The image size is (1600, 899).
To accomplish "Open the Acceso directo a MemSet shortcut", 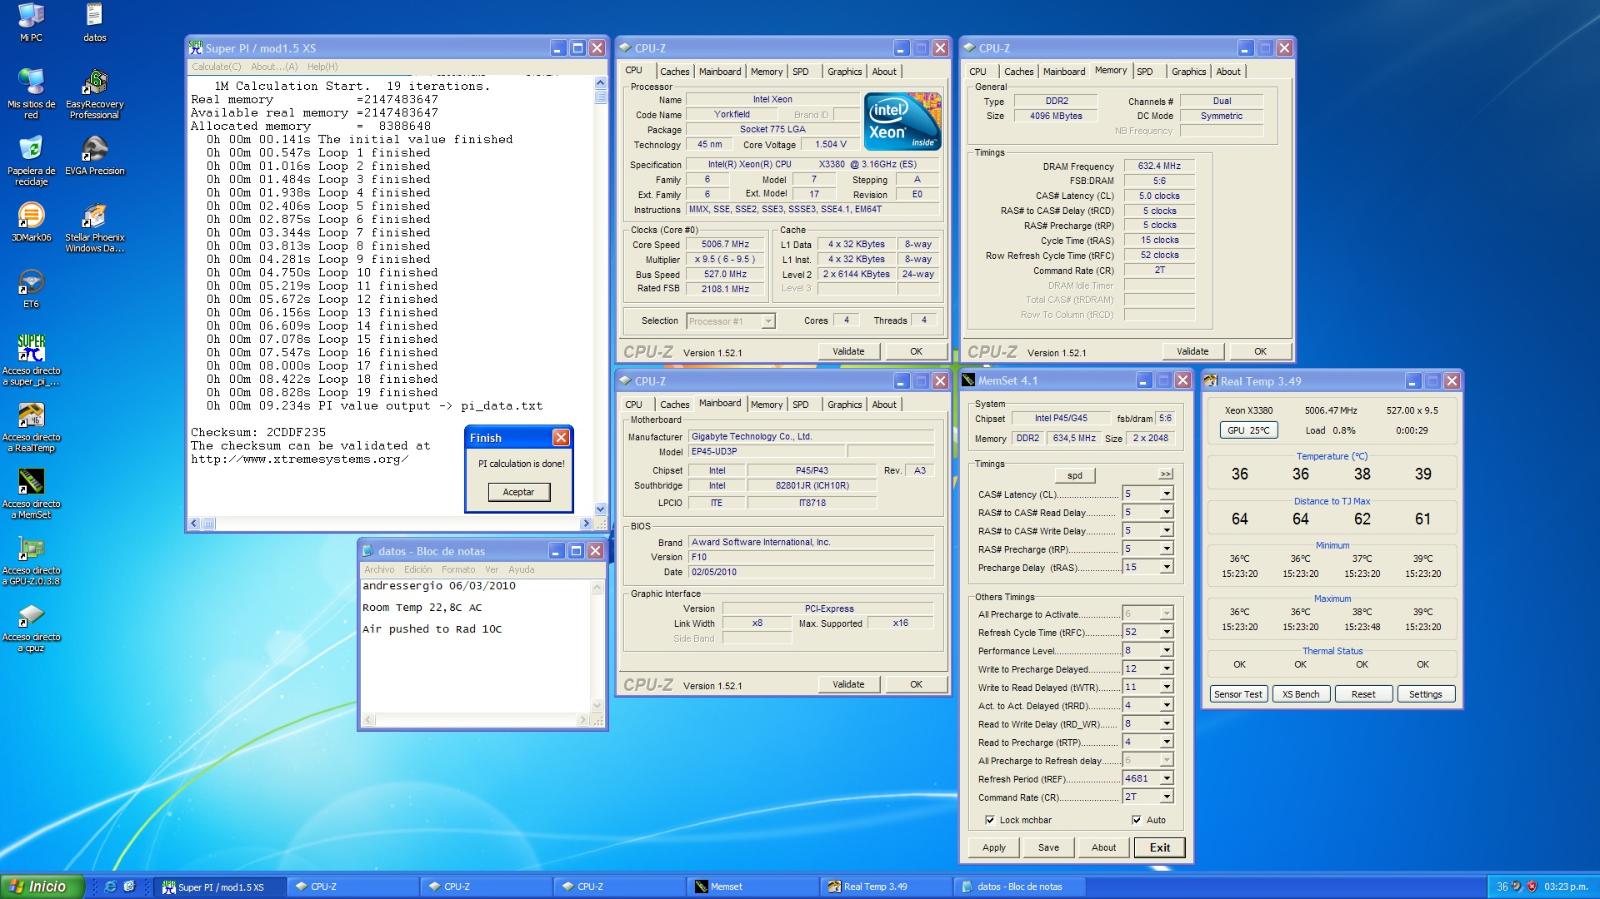I will (x=31, y=494).
